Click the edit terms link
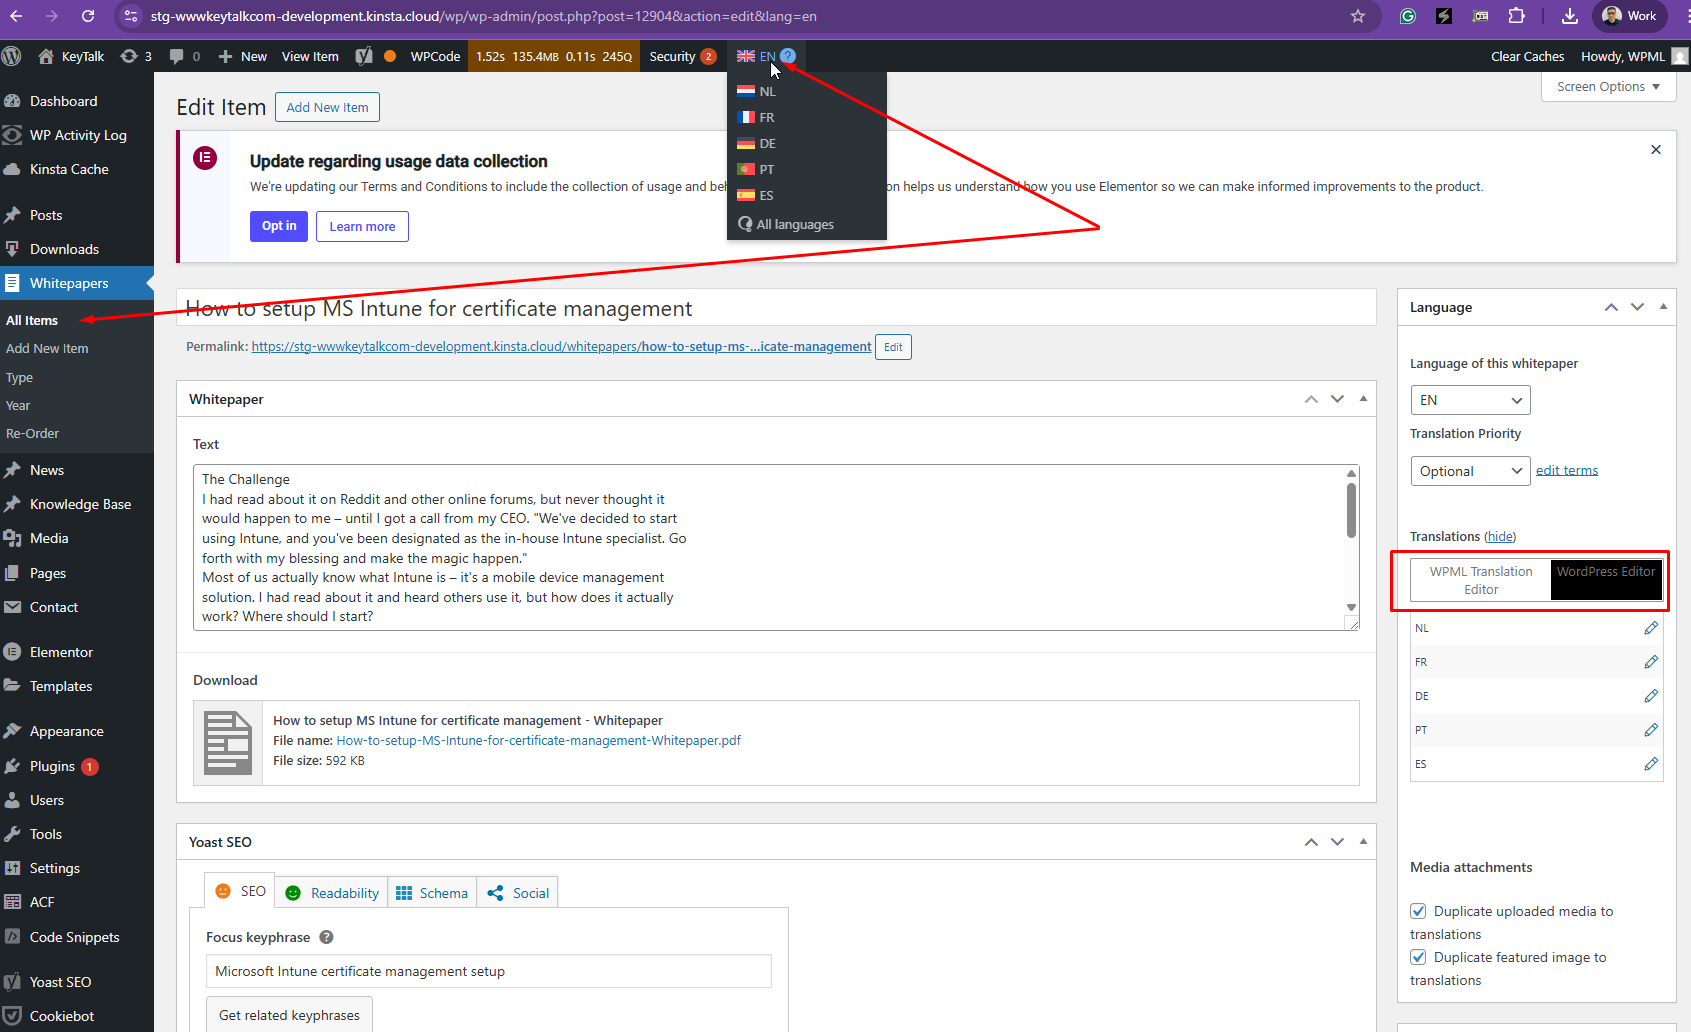 point(1567,470)
